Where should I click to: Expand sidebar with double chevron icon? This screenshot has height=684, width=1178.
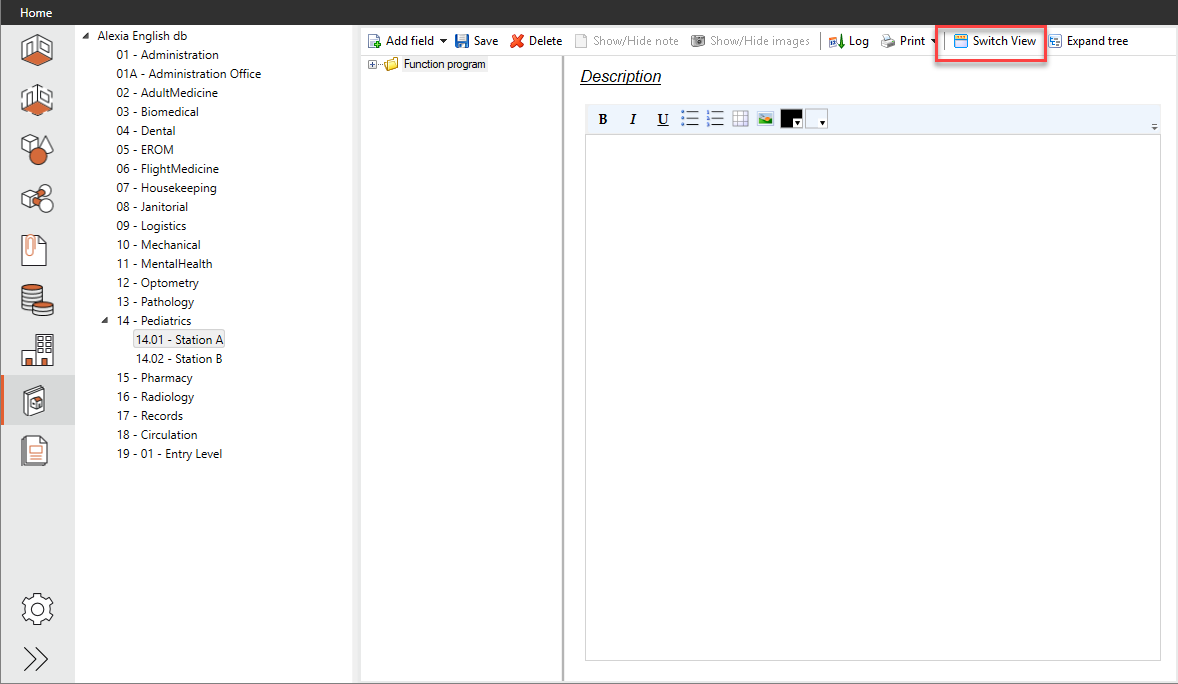(x=37, y=658)
